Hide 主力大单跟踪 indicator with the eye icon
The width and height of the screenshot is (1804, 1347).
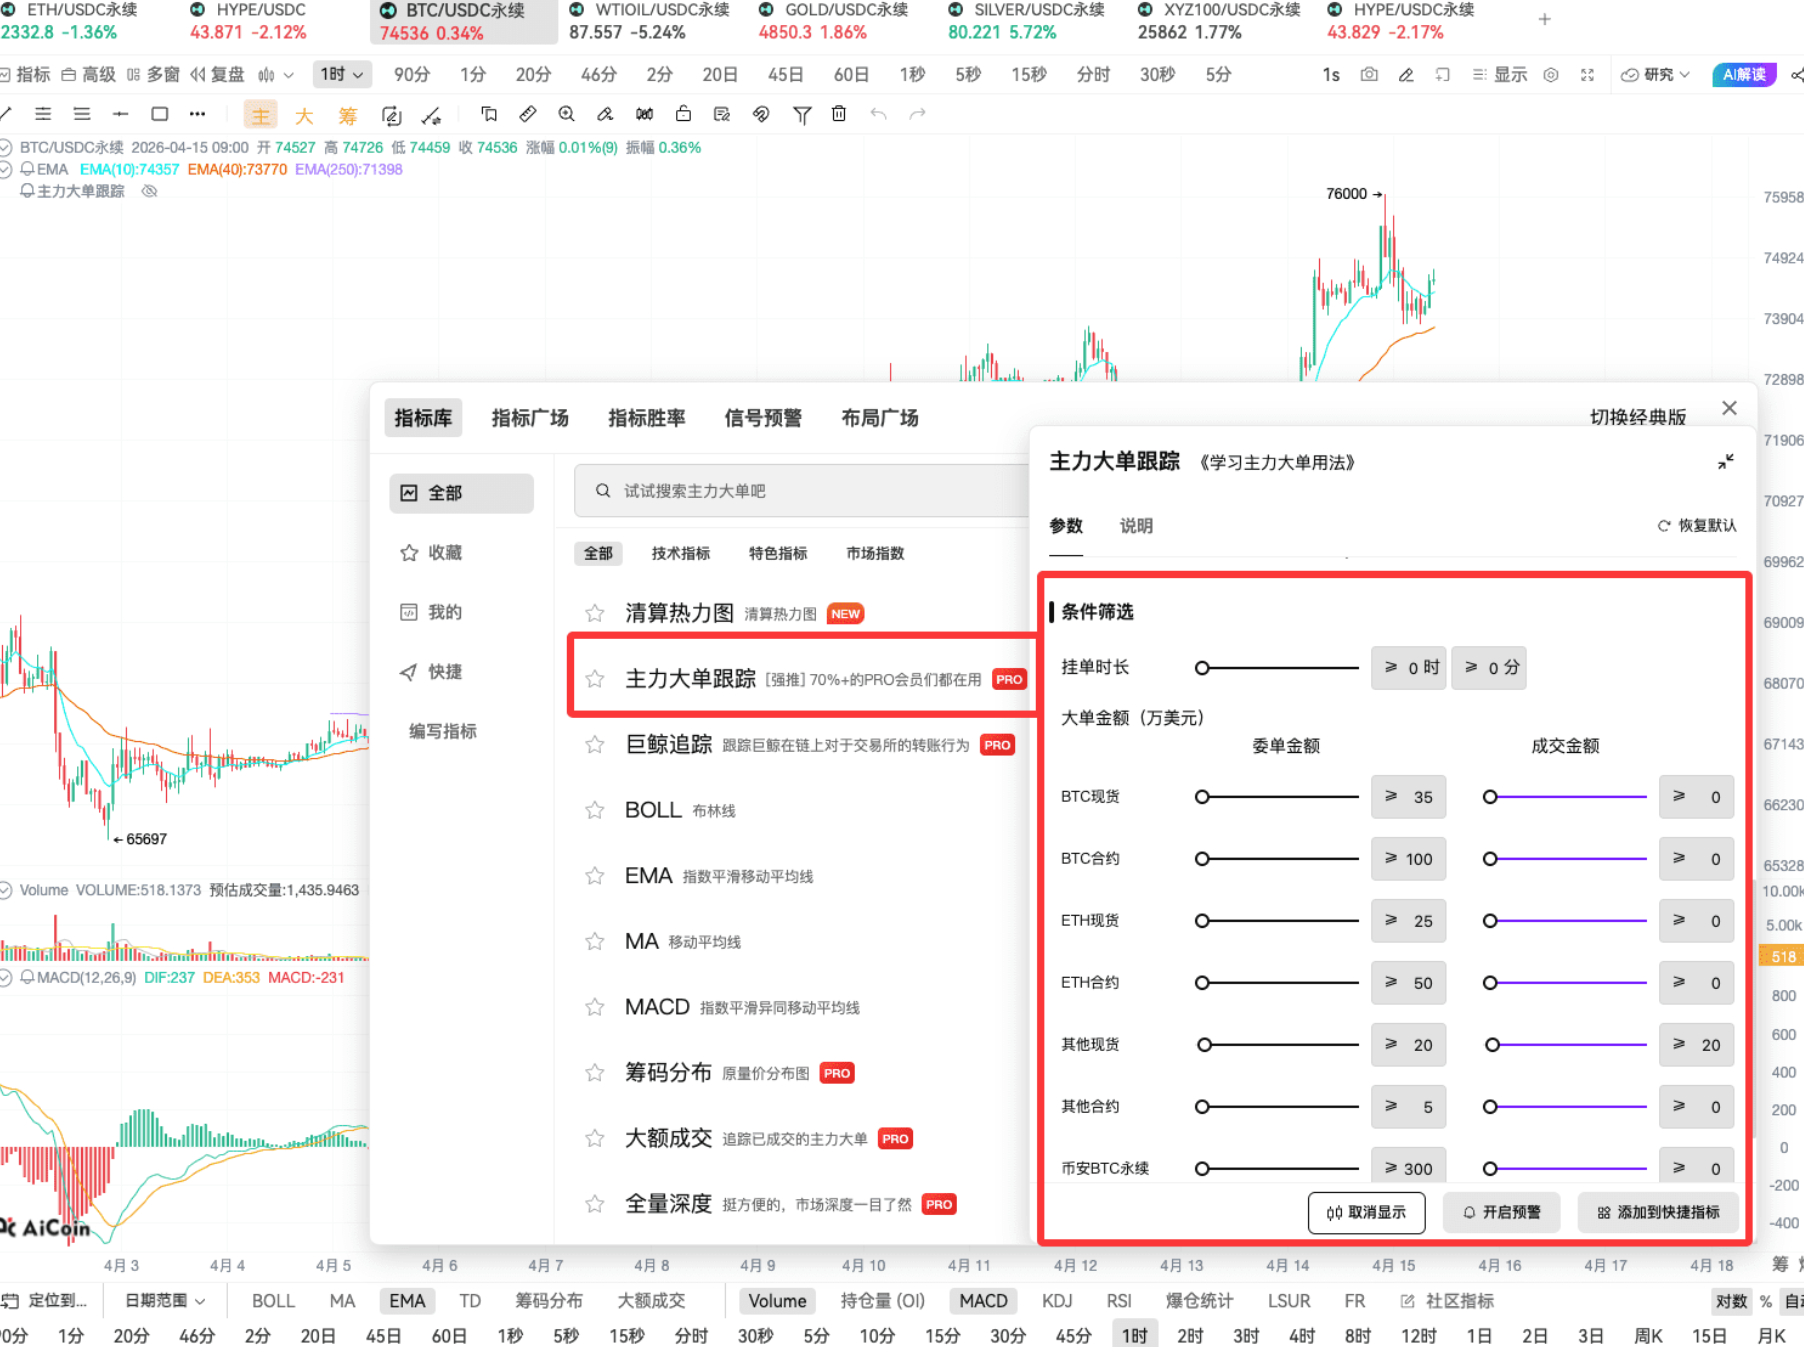(x=150, y=190)
